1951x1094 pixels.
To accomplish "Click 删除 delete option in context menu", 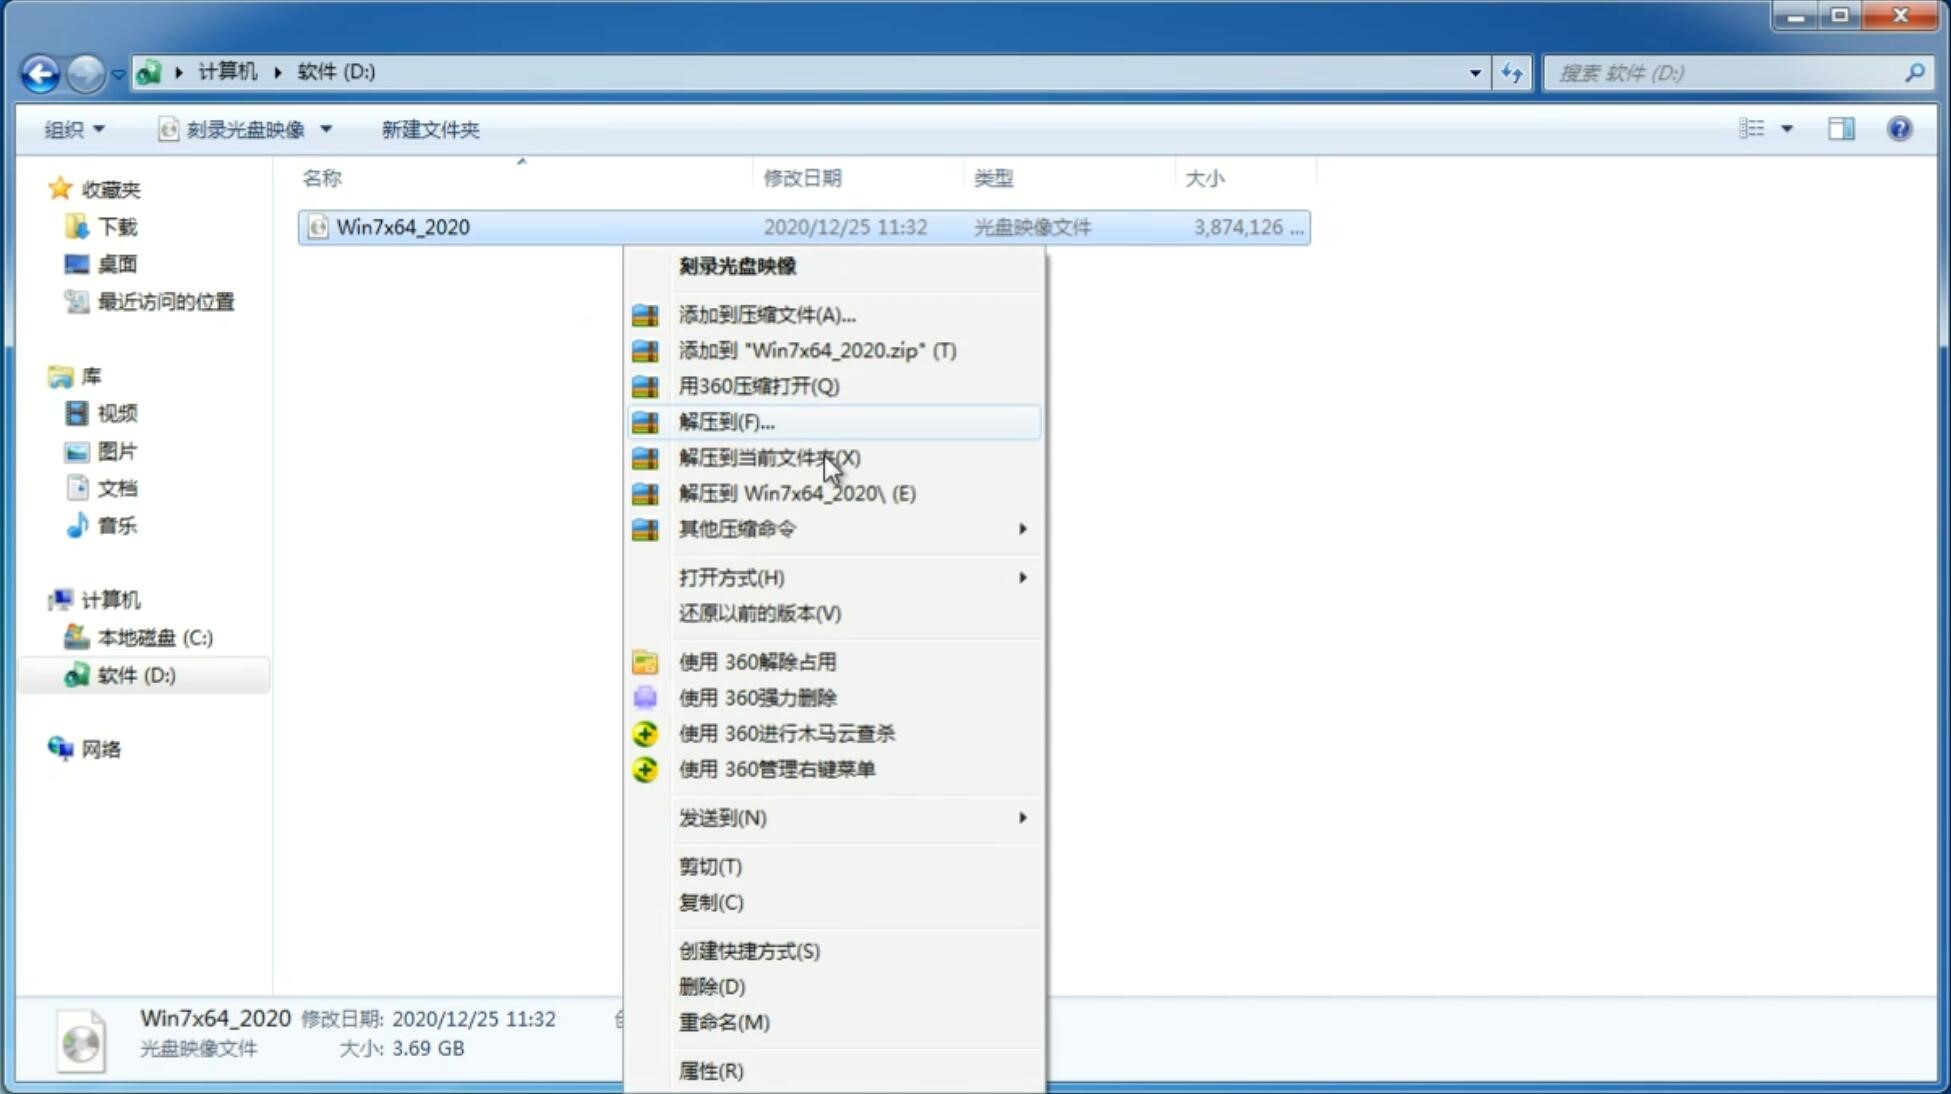I will pos(710,985).
